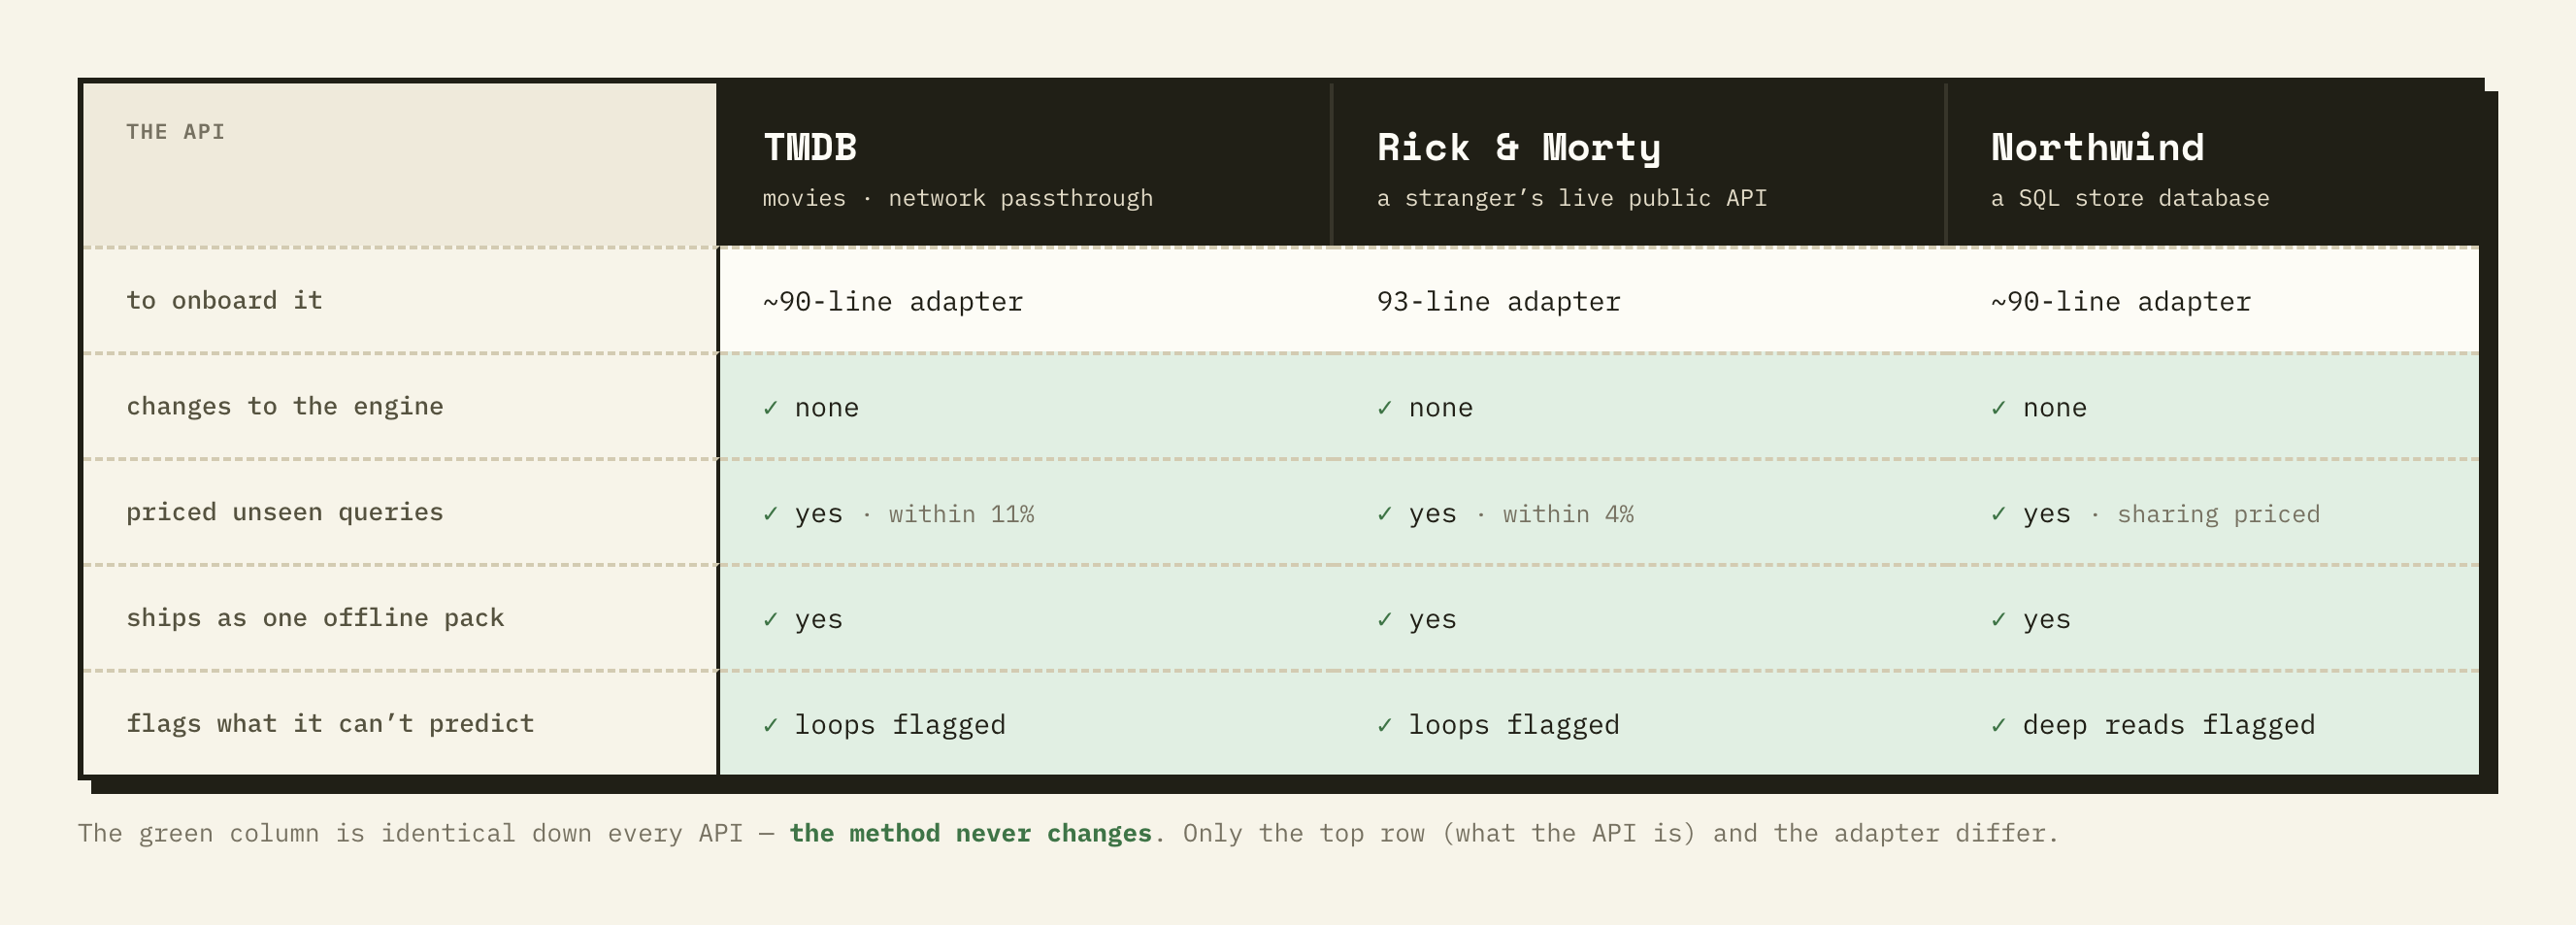Click "loops flagged" in the TMDB column
2576x925 pixels.
900,725
